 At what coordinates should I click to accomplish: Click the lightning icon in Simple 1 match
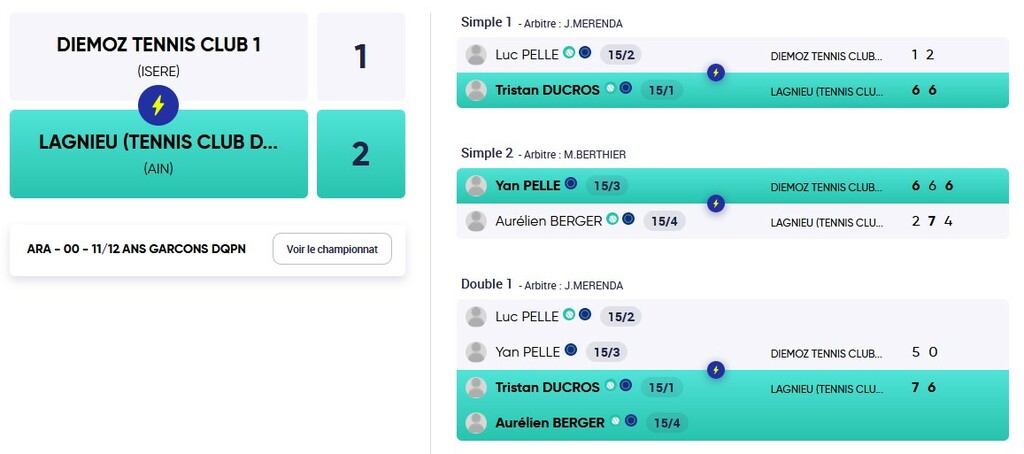coord(715,73)
